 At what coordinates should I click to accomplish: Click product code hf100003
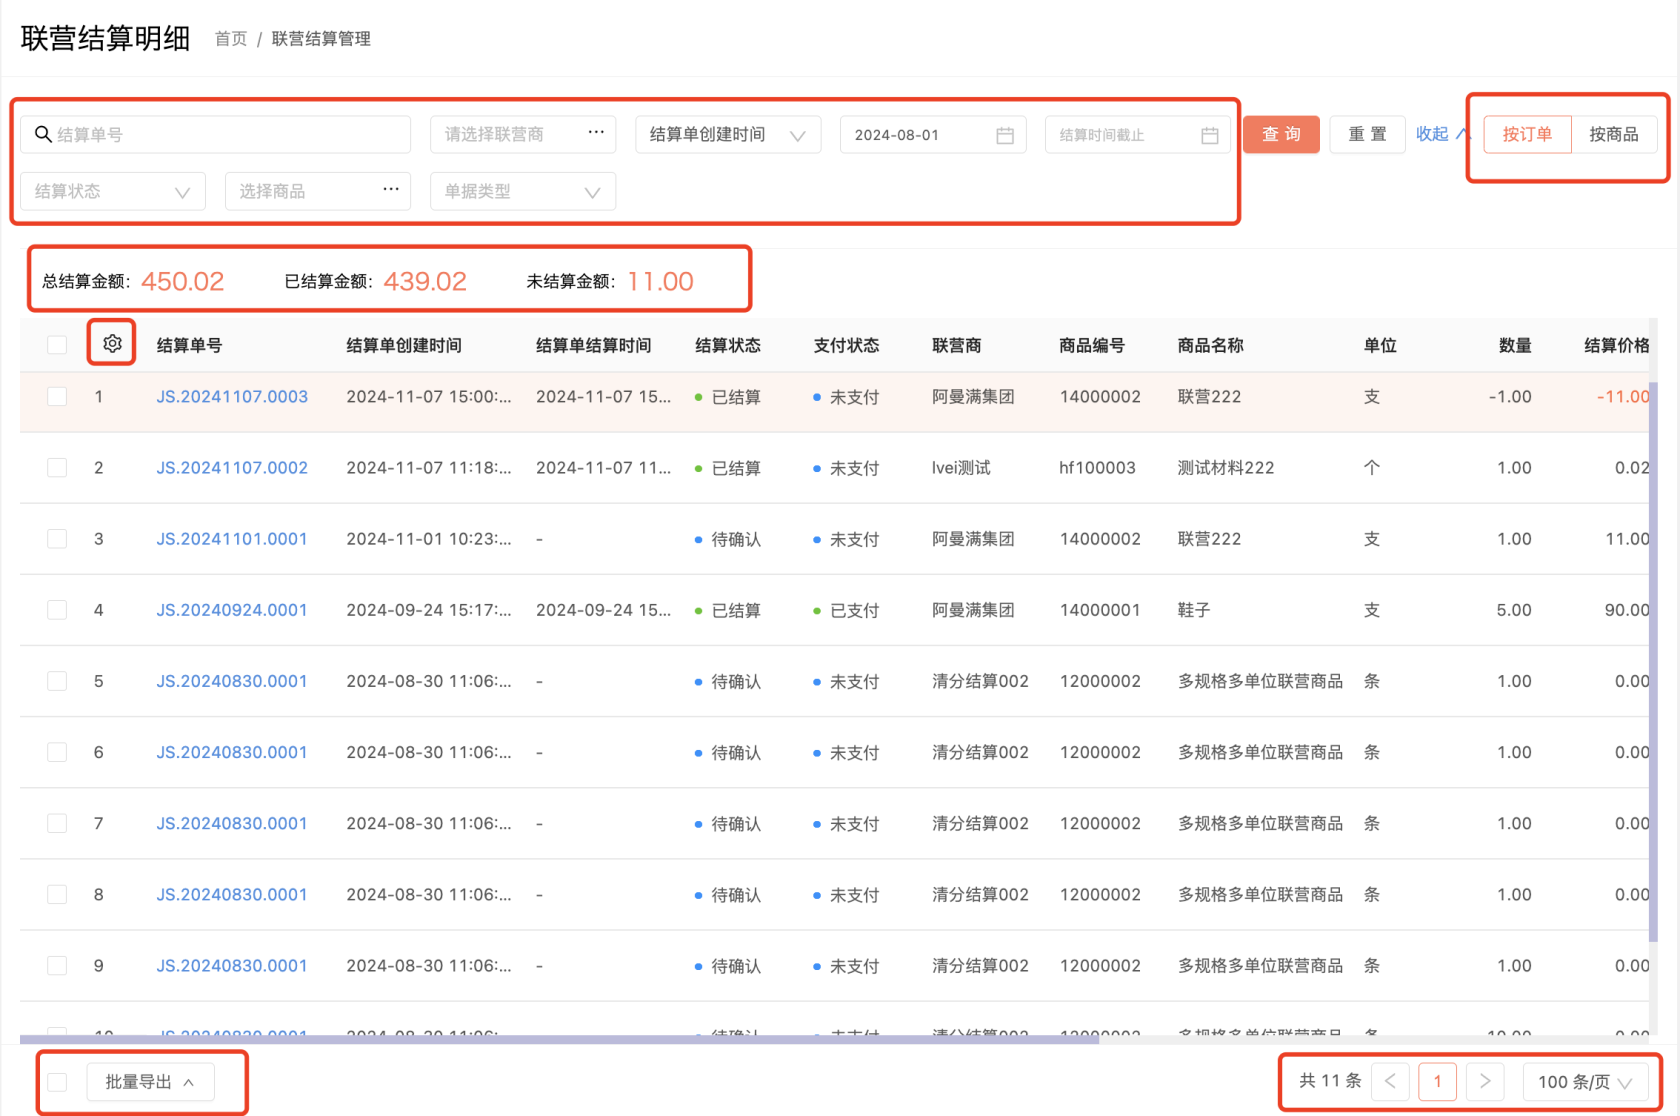(x=1097, y=467)
